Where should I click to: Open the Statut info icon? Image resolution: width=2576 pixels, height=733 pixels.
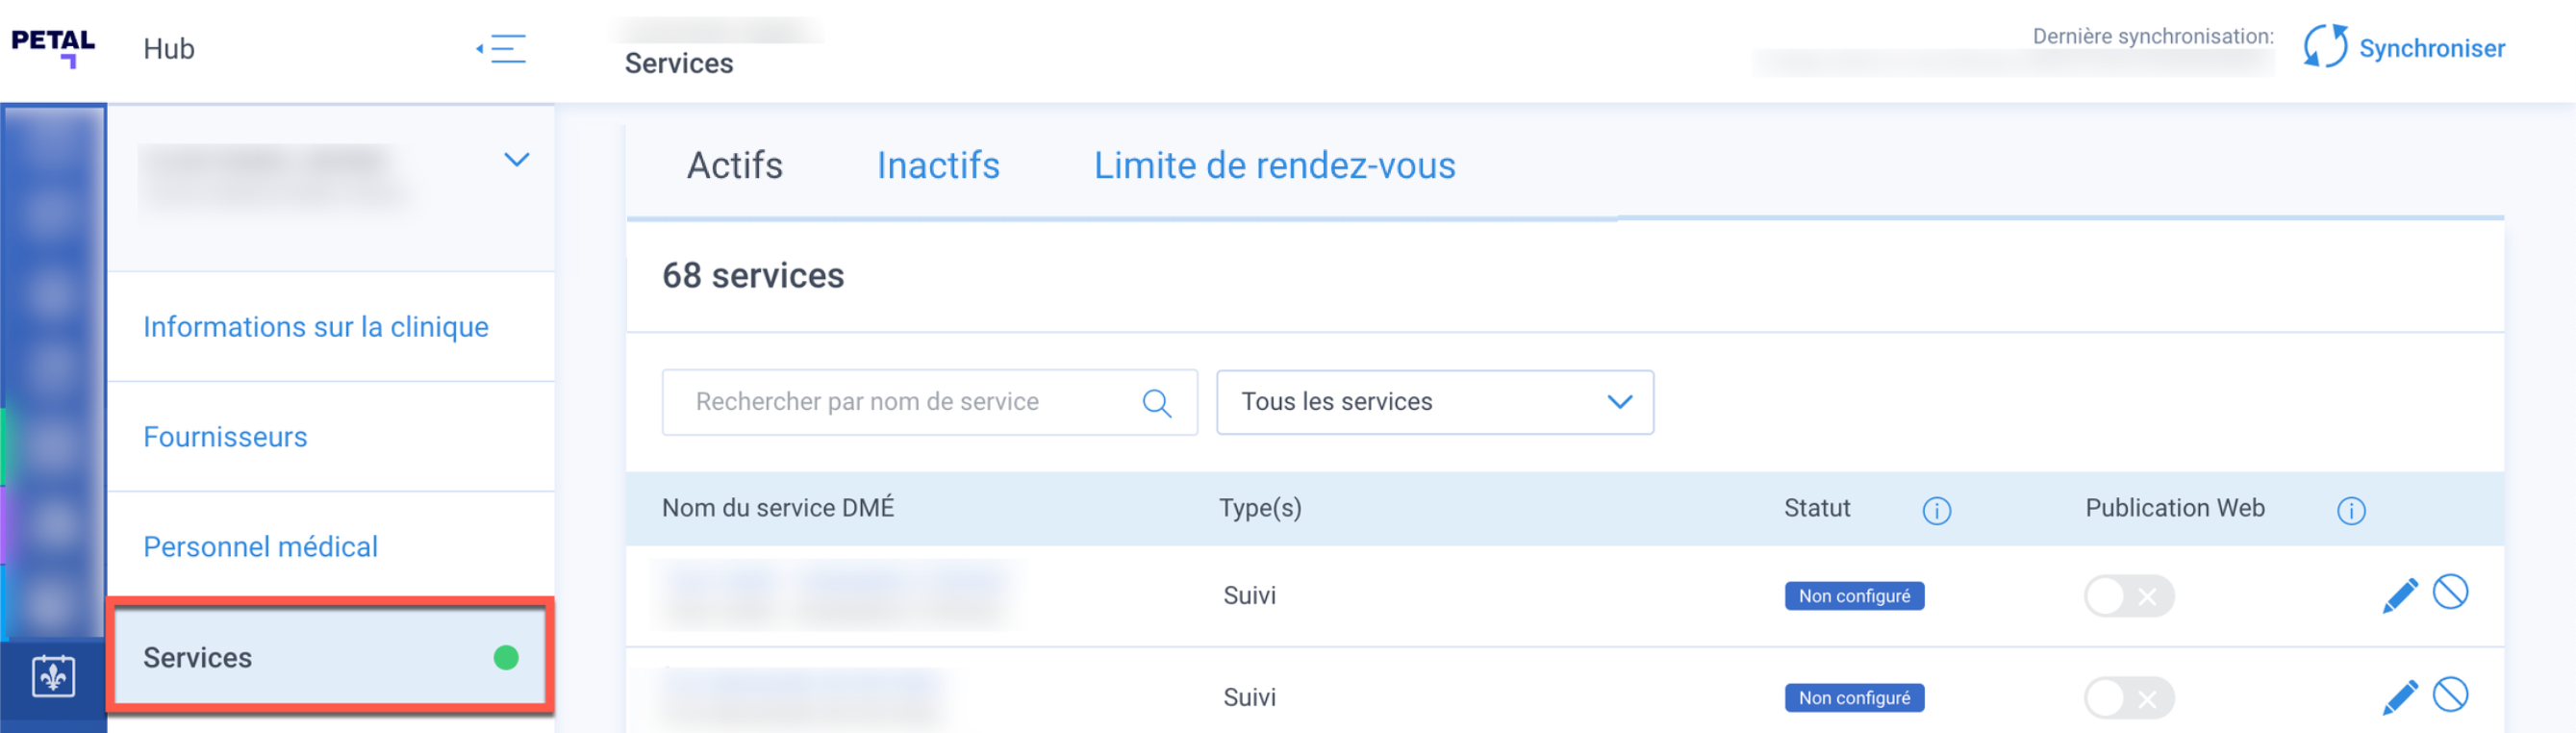click(x=1936, y=511)
